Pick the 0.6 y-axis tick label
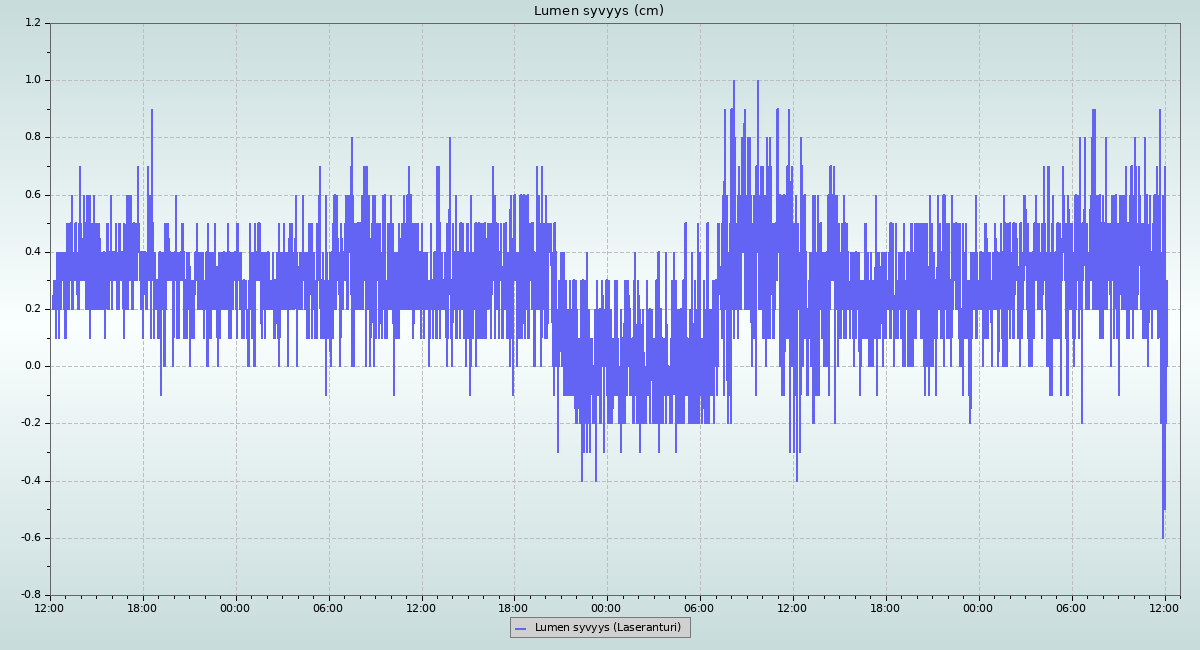Screen dimensions: 1200x650 pyautogui.click(x=33, y=195)
